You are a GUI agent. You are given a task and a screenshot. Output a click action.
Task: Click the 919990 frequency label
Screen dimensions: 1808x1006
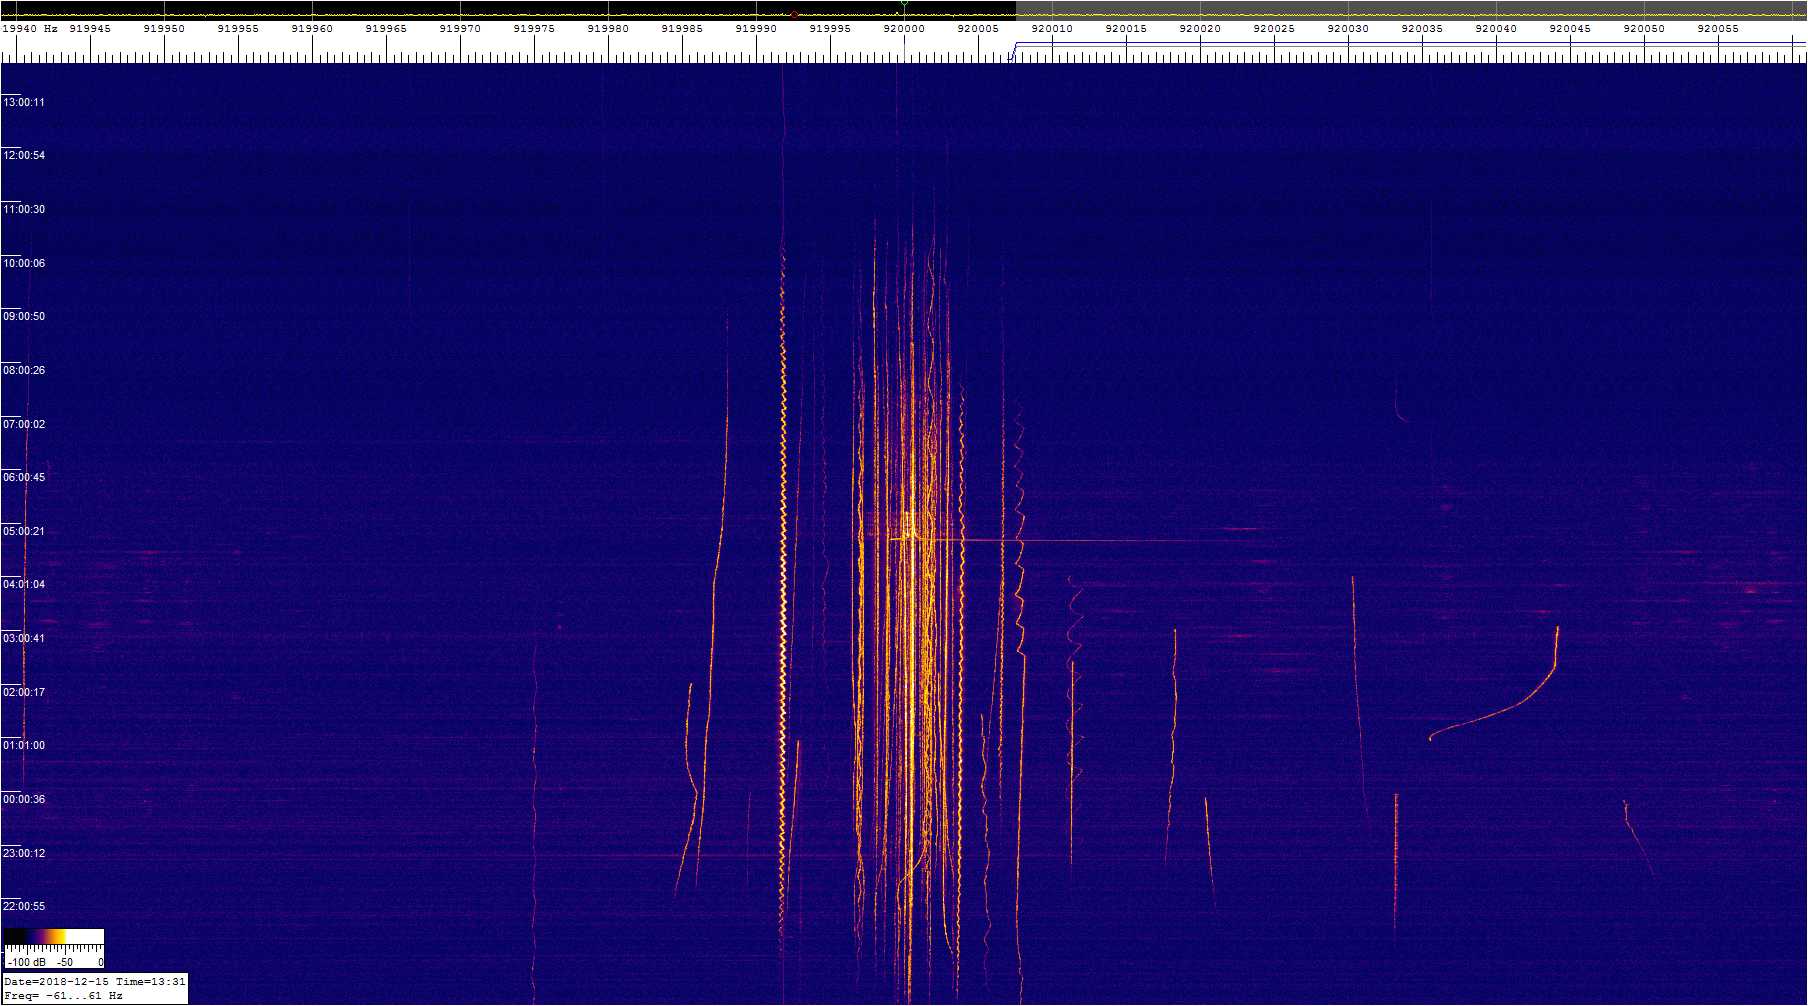[756, 29]
